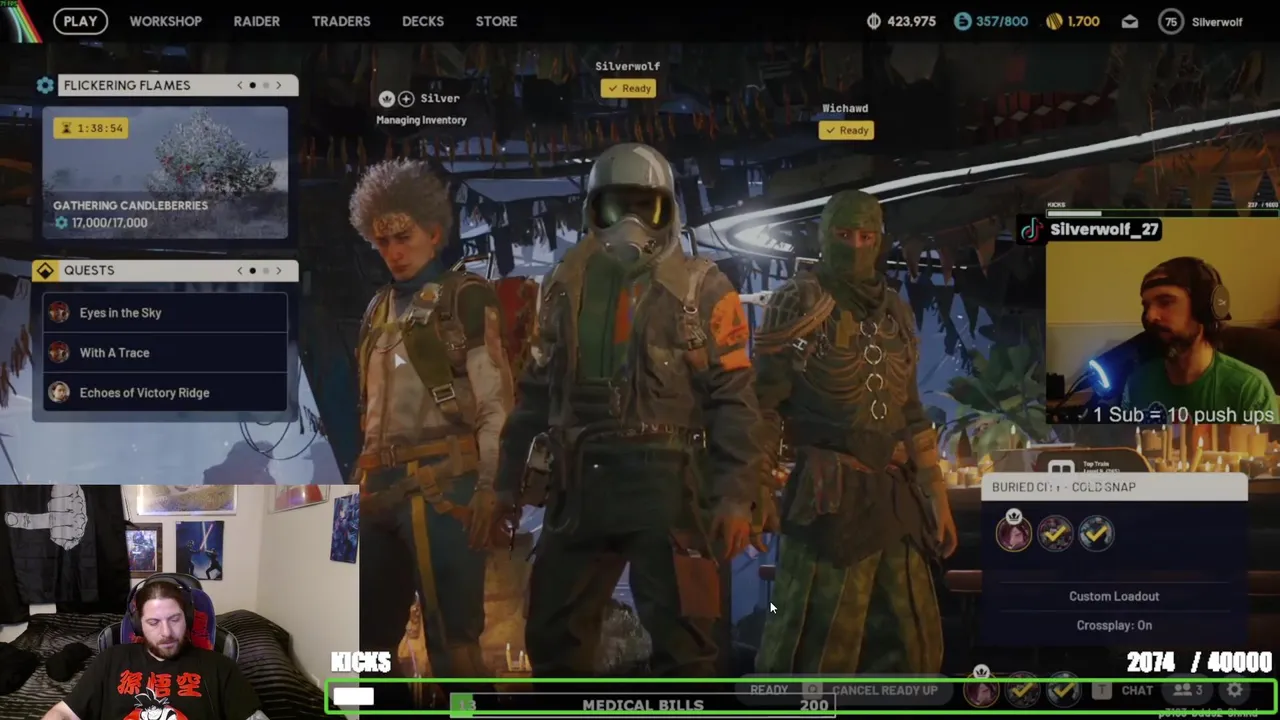The height and width of the screenshot is (720, 1280).
Task: Open Custom Loadout selection
Action: 1114,596
